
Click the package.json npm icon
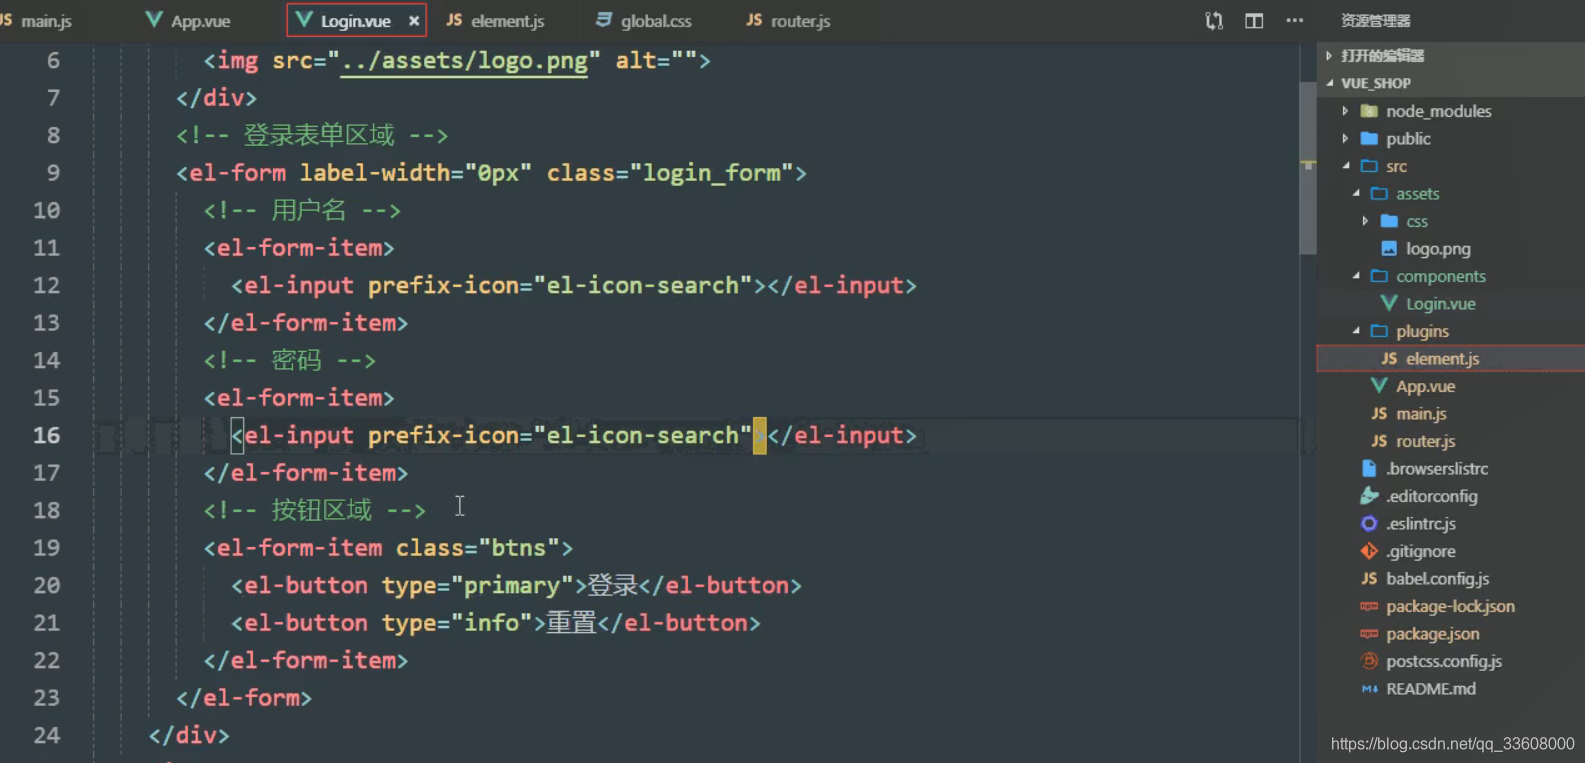pyautogui.click(x=1369, y=633)
